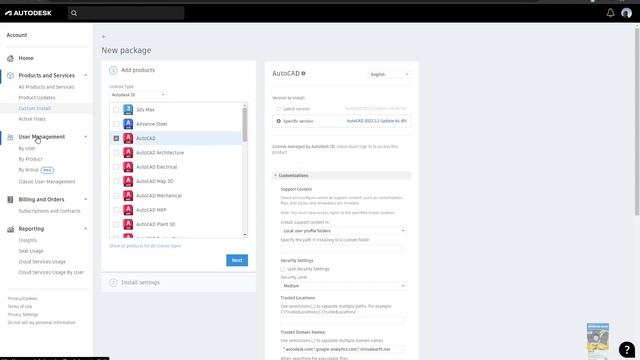The height and width of the screenshot is (360, 640).
Task: Click the AutoCAD Electrical product icon
Action: pyautogui.click(x=128, y=167)
